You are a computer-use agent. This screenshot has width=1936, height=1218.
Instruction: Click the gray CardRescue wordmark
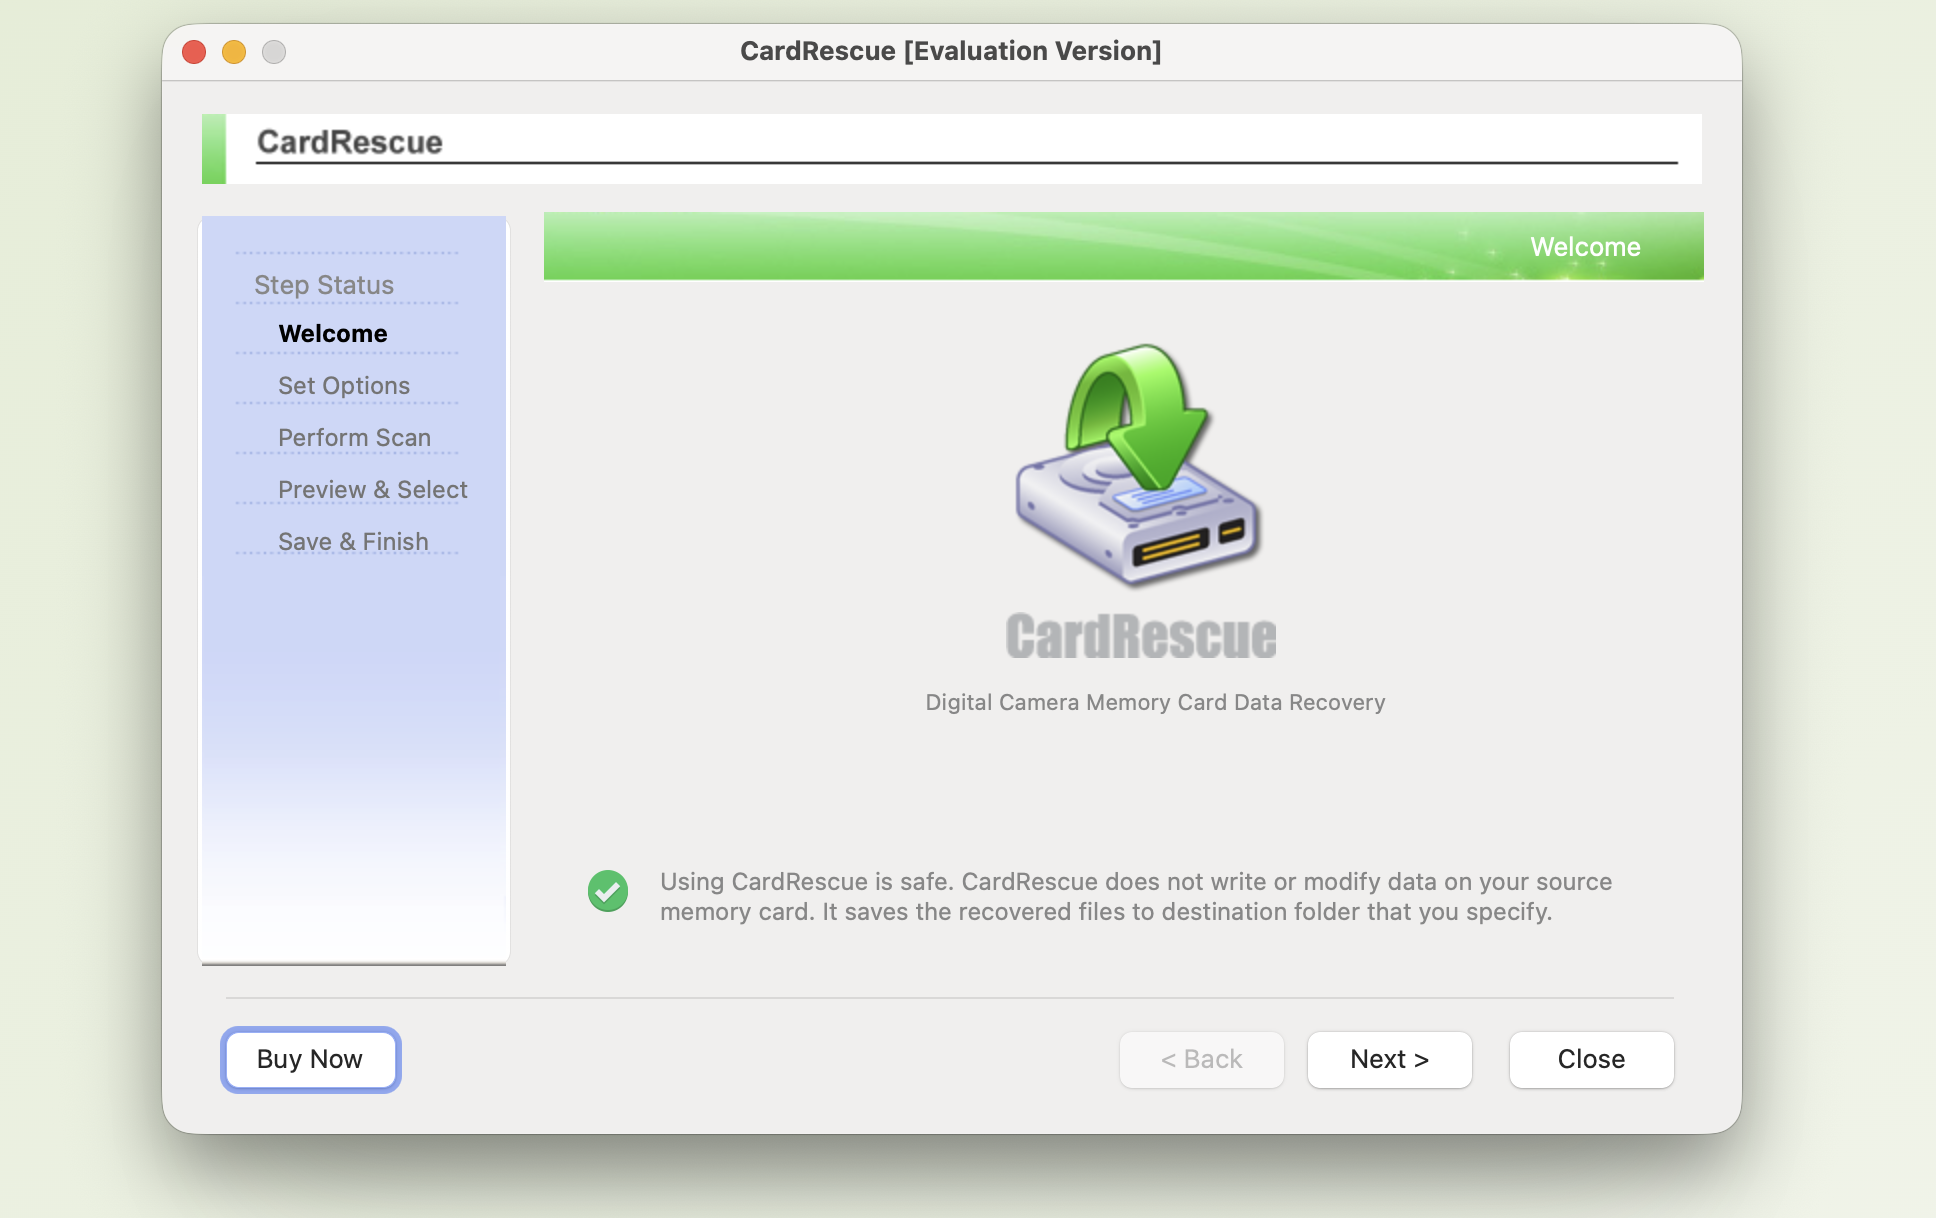click(x=1141, y=637)
